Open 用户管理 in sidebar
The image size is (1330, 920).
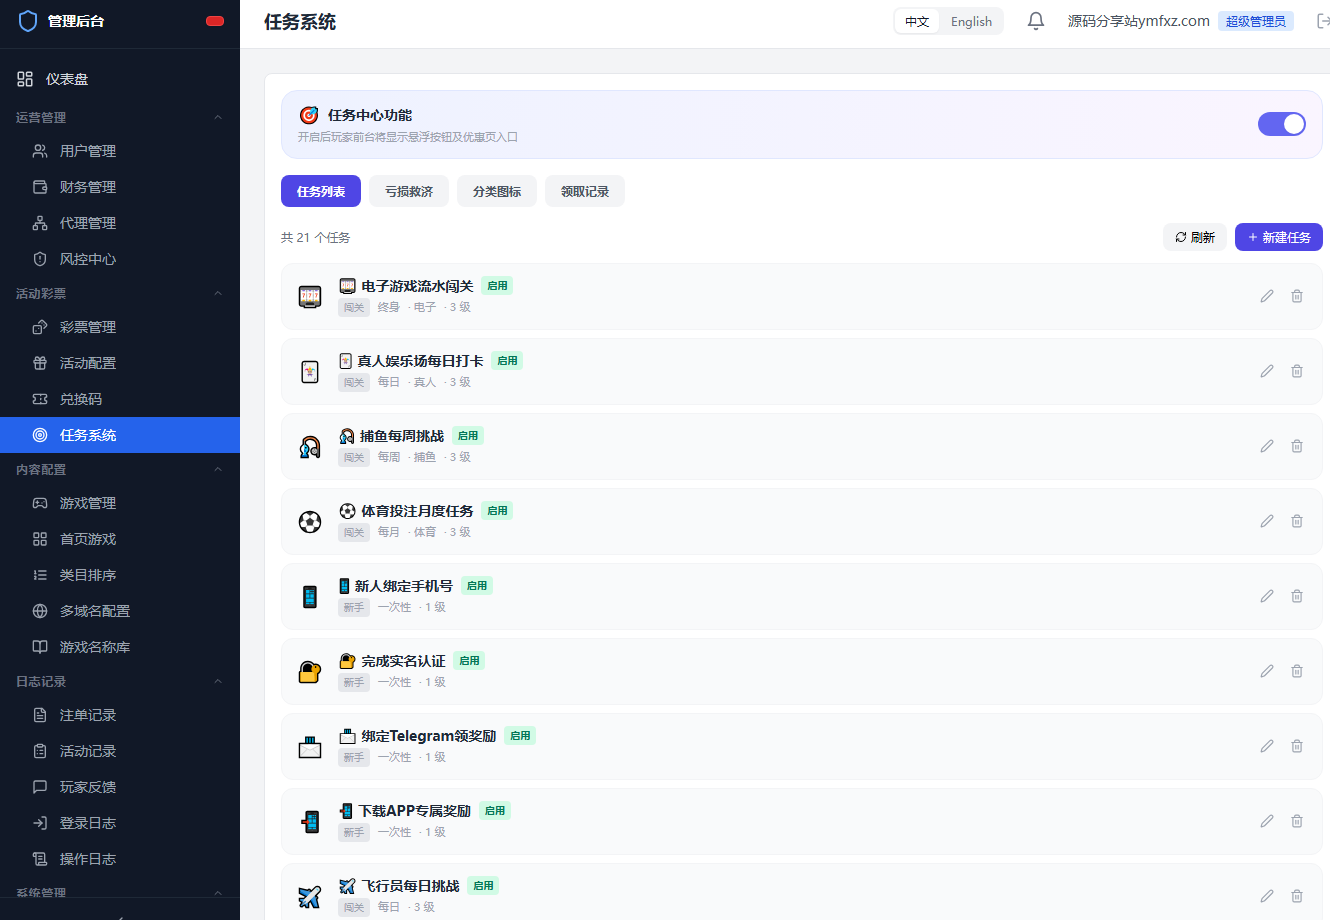[x=120, y=151]
